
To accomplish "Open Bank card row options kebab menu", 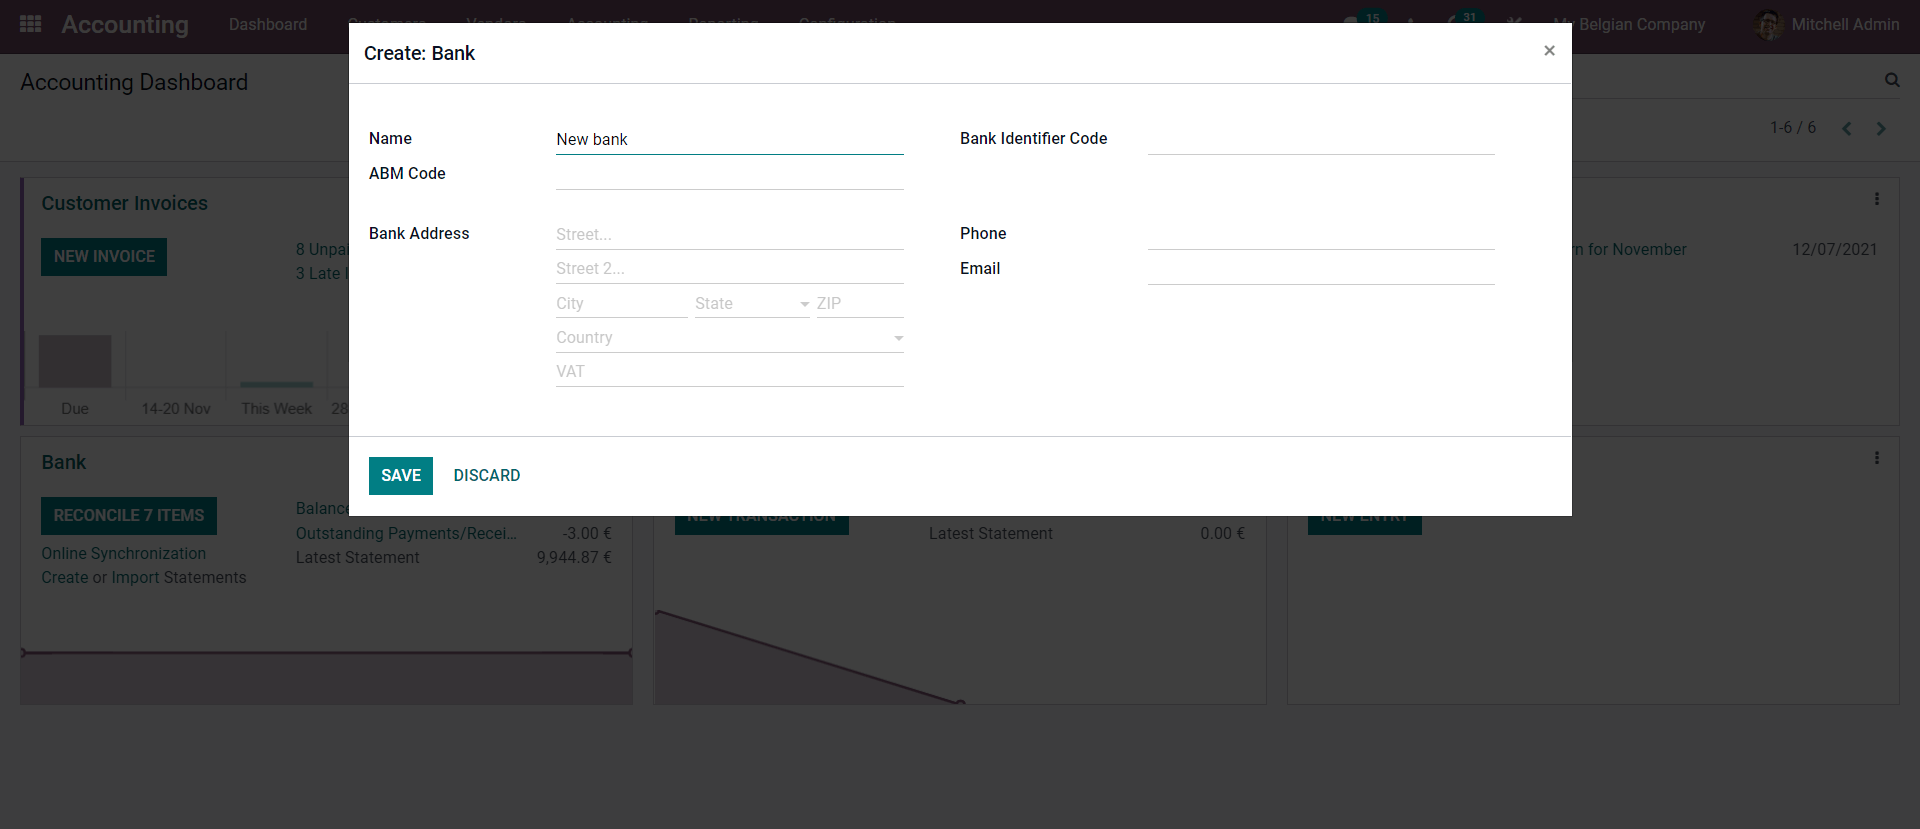I will 1876,458.
